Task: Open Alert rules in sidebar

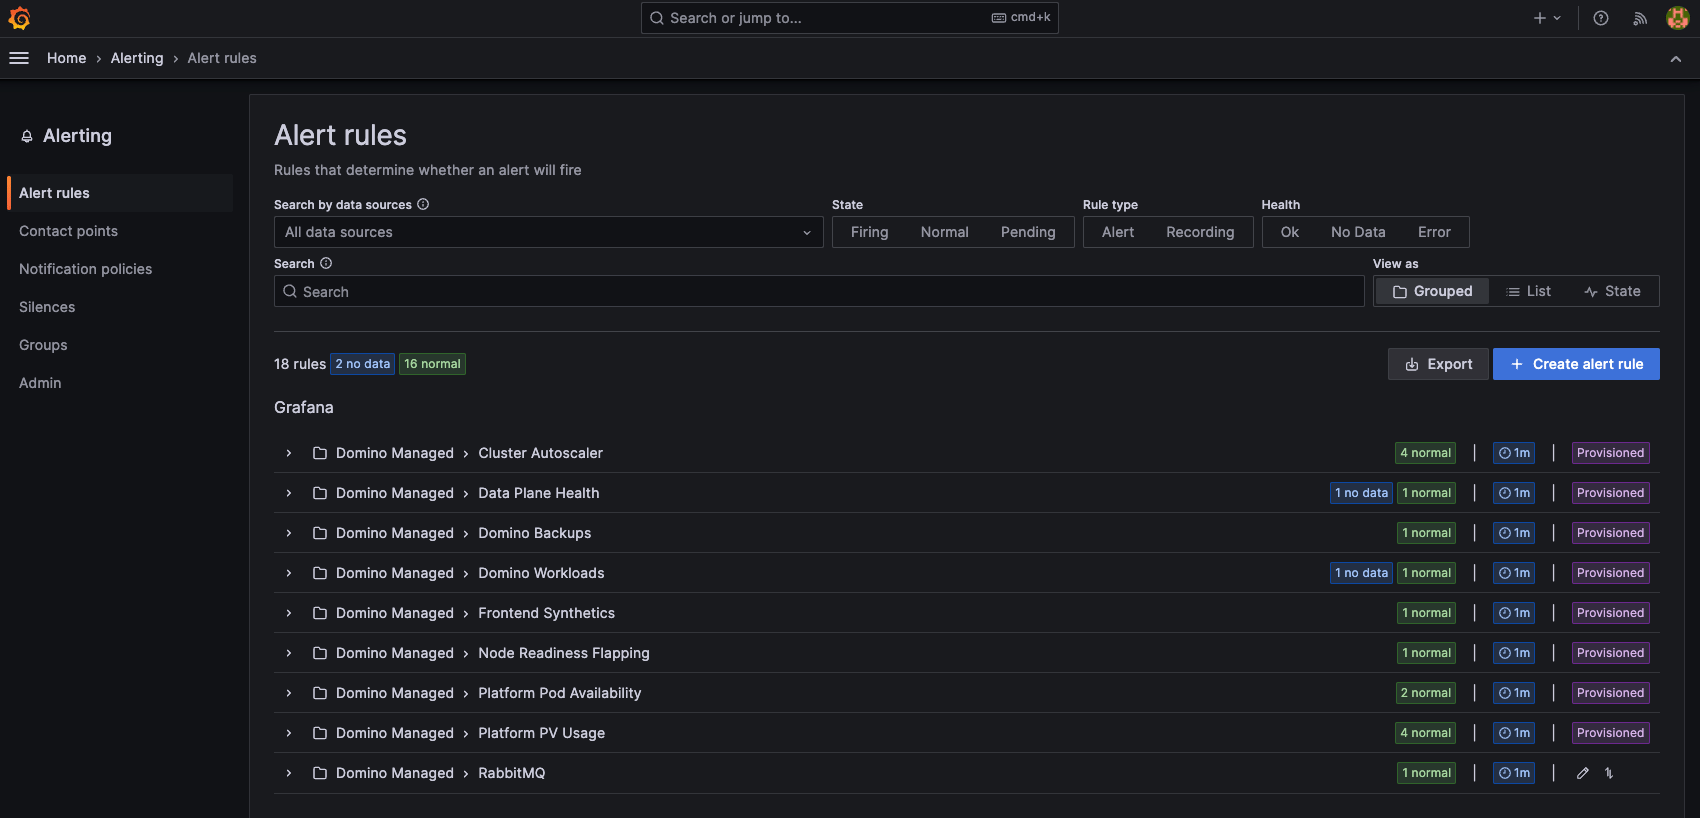Action: [120, 193]
